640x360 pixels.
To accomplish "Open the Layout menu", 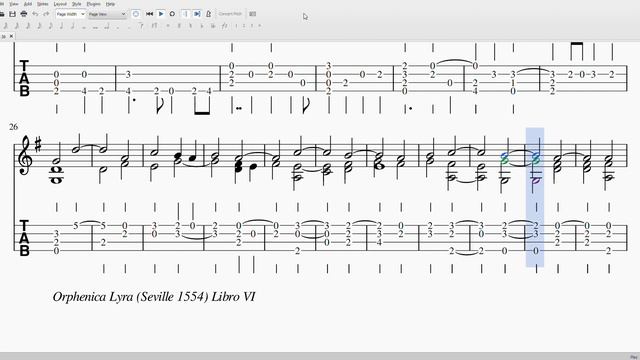I will [x=60, y=4].
